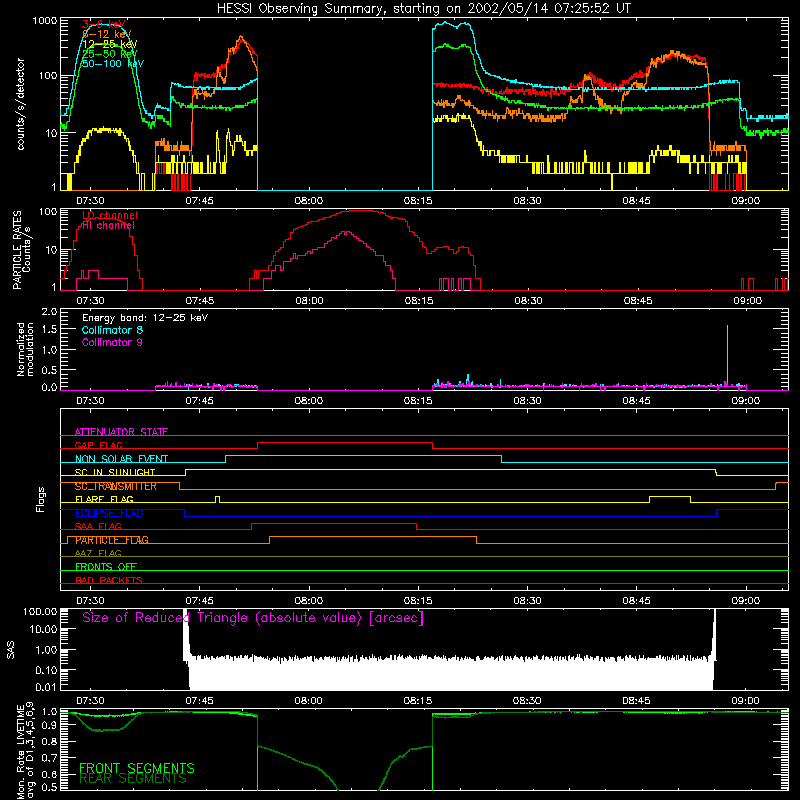The height and width of the screenshot is (800, 800).
Task: Select the 6-12 keV legend label
Action: tap(107, 34)
